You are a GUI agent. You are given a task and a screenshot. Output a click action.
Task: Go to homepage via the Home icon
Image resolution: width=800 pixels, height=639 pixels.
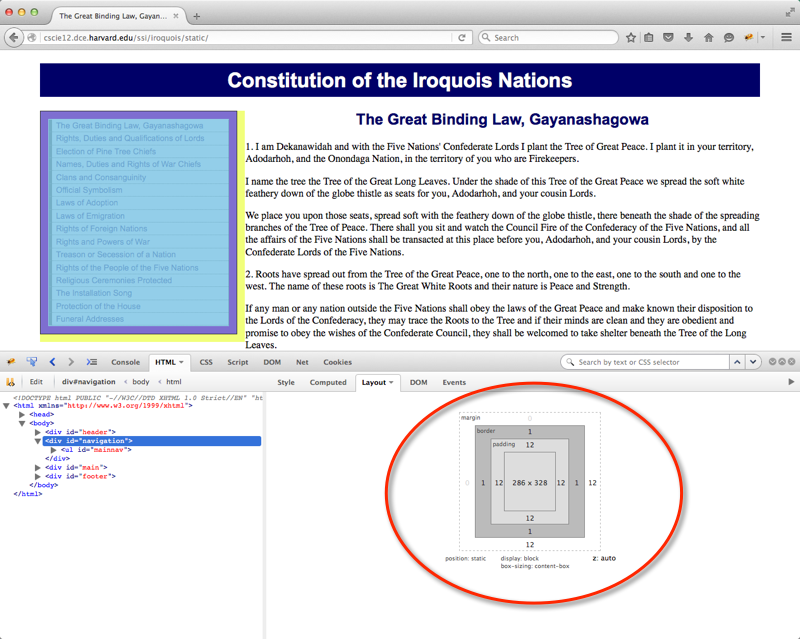pos(708,37)
